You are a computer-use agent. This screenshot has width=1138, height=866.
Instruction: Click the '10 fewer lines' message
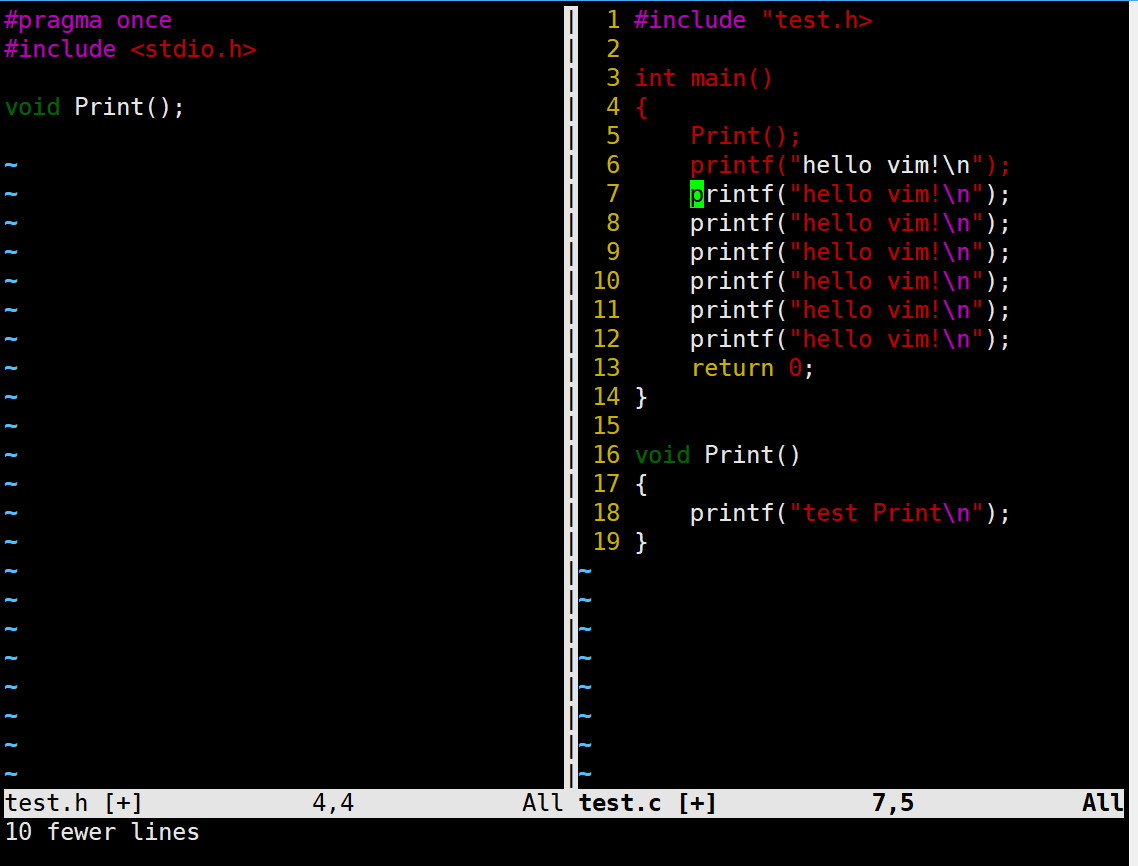point(102,832)
